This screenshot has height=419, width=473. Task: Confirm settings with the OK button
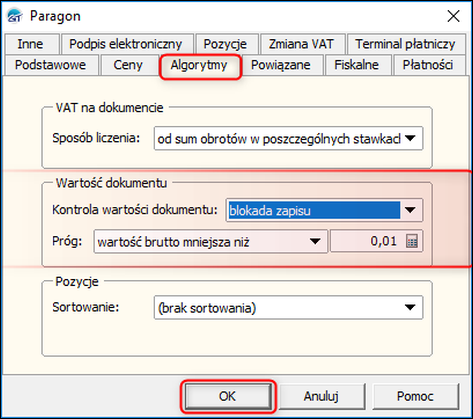click(228, 396)
